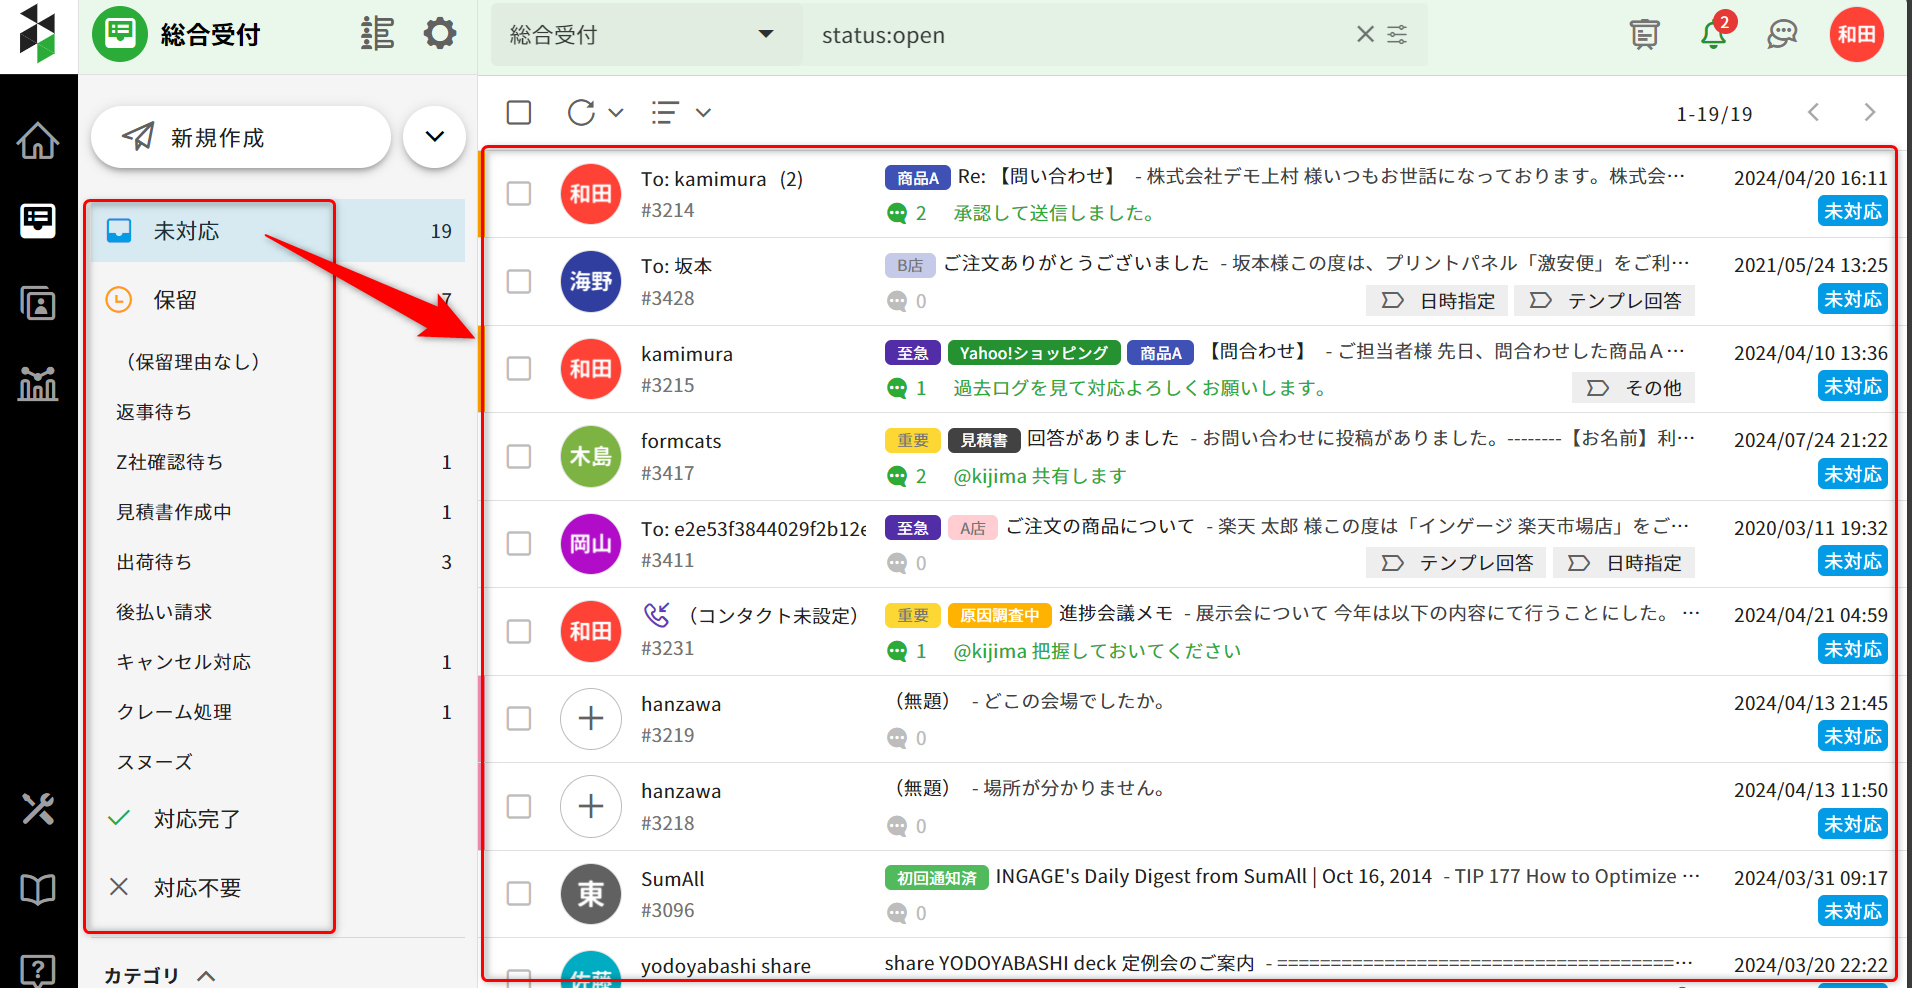Open the reports chart icon in sidebar
Viewport: 1912px width, 988px height.
tap(38, 383)
